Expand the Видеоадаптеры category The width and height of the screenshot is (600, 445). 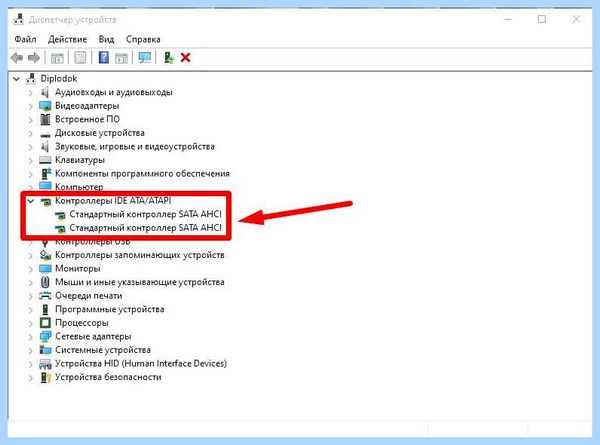[x=31, y=106]
